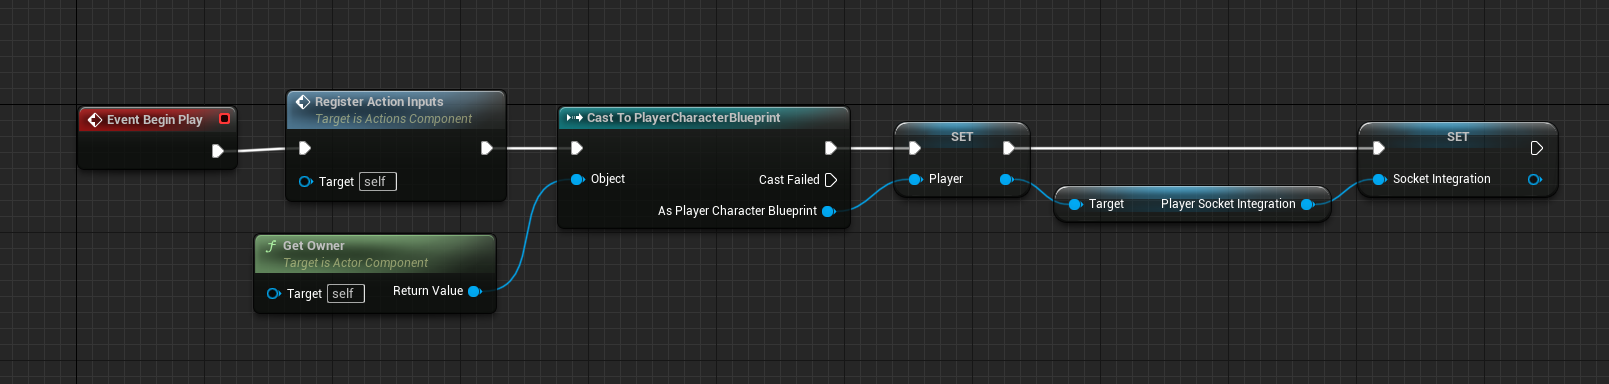1609x384 pixels.
Task: Click exec input pin on SET Socket Integration
Action: 1378,148
